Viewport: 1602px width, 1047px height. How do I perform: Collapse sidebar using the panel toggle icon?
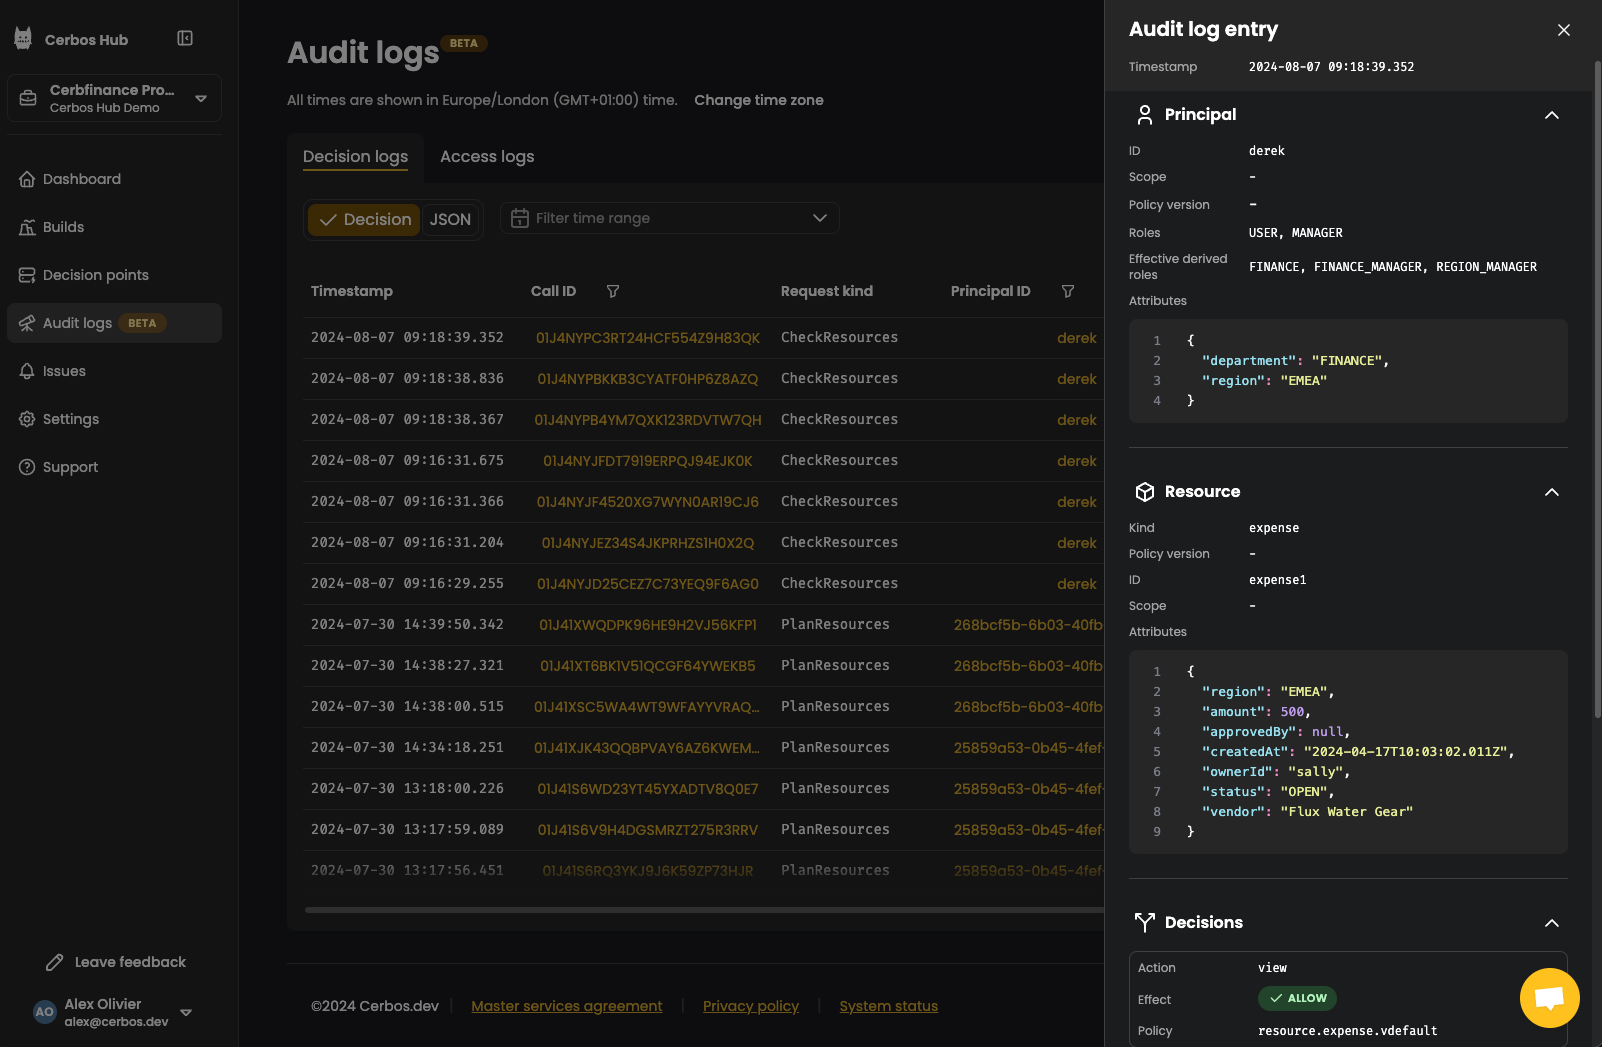pyautogui.click(x=185, y=38)
